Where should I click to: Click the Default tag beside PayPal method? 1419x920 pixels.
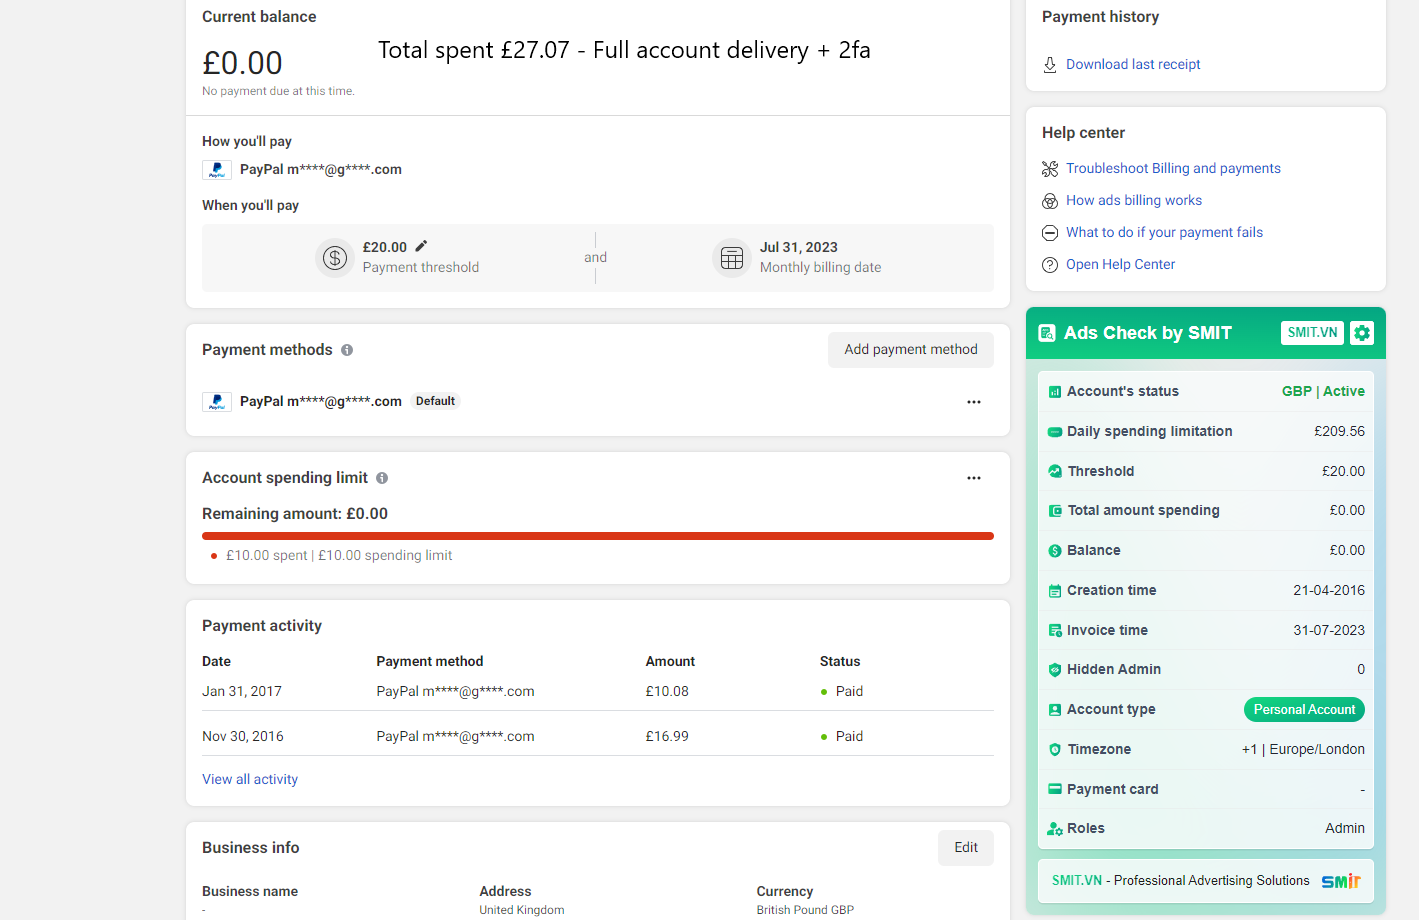435,402
